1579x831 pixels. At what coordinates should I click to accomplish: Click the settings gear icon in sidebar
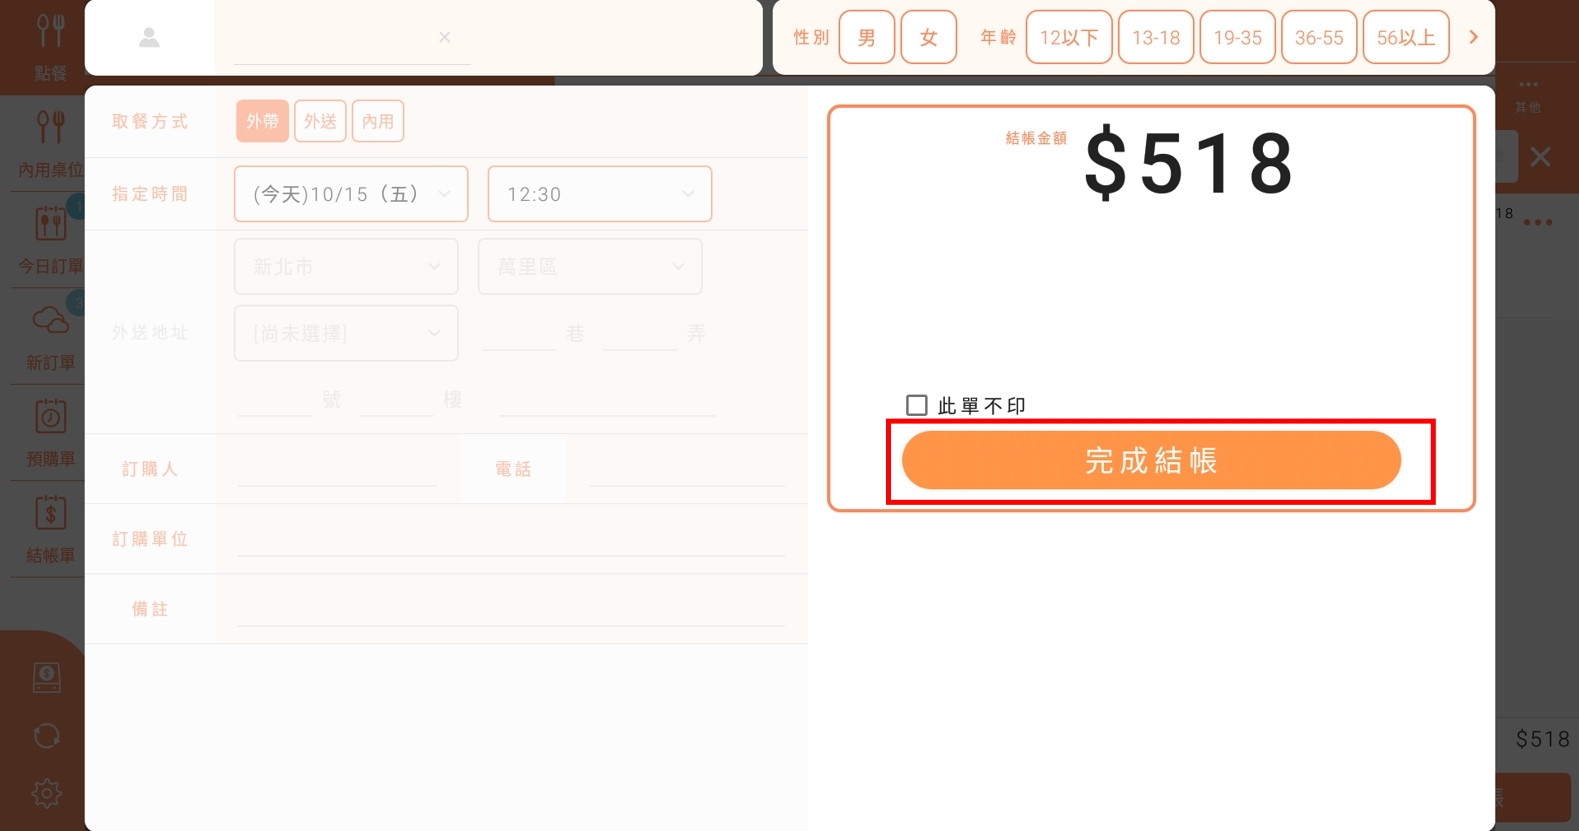[x=46, y=793]
